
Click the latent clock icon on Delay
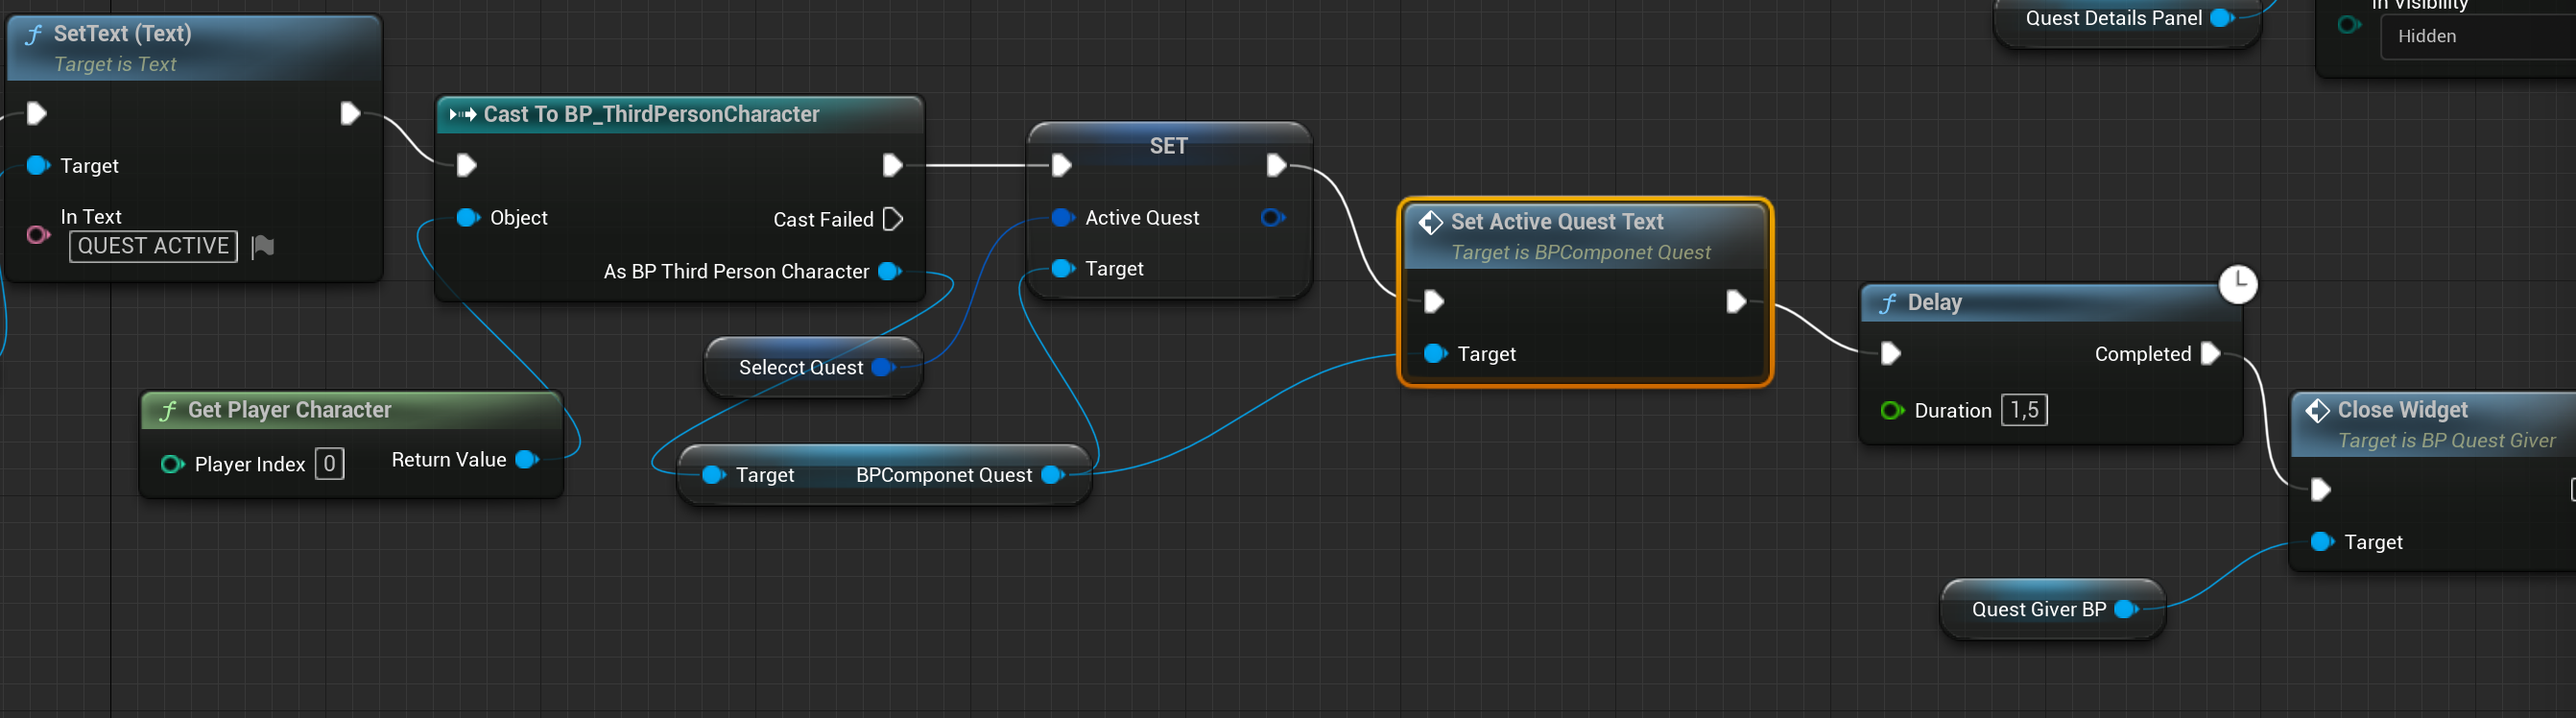(x=2238, y=284)
